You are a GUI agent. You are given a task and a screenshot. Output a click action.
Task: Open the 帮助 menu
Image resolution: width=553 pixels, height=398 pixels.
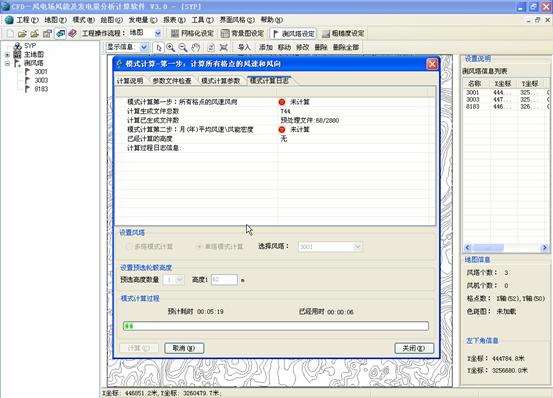(272, 20)
